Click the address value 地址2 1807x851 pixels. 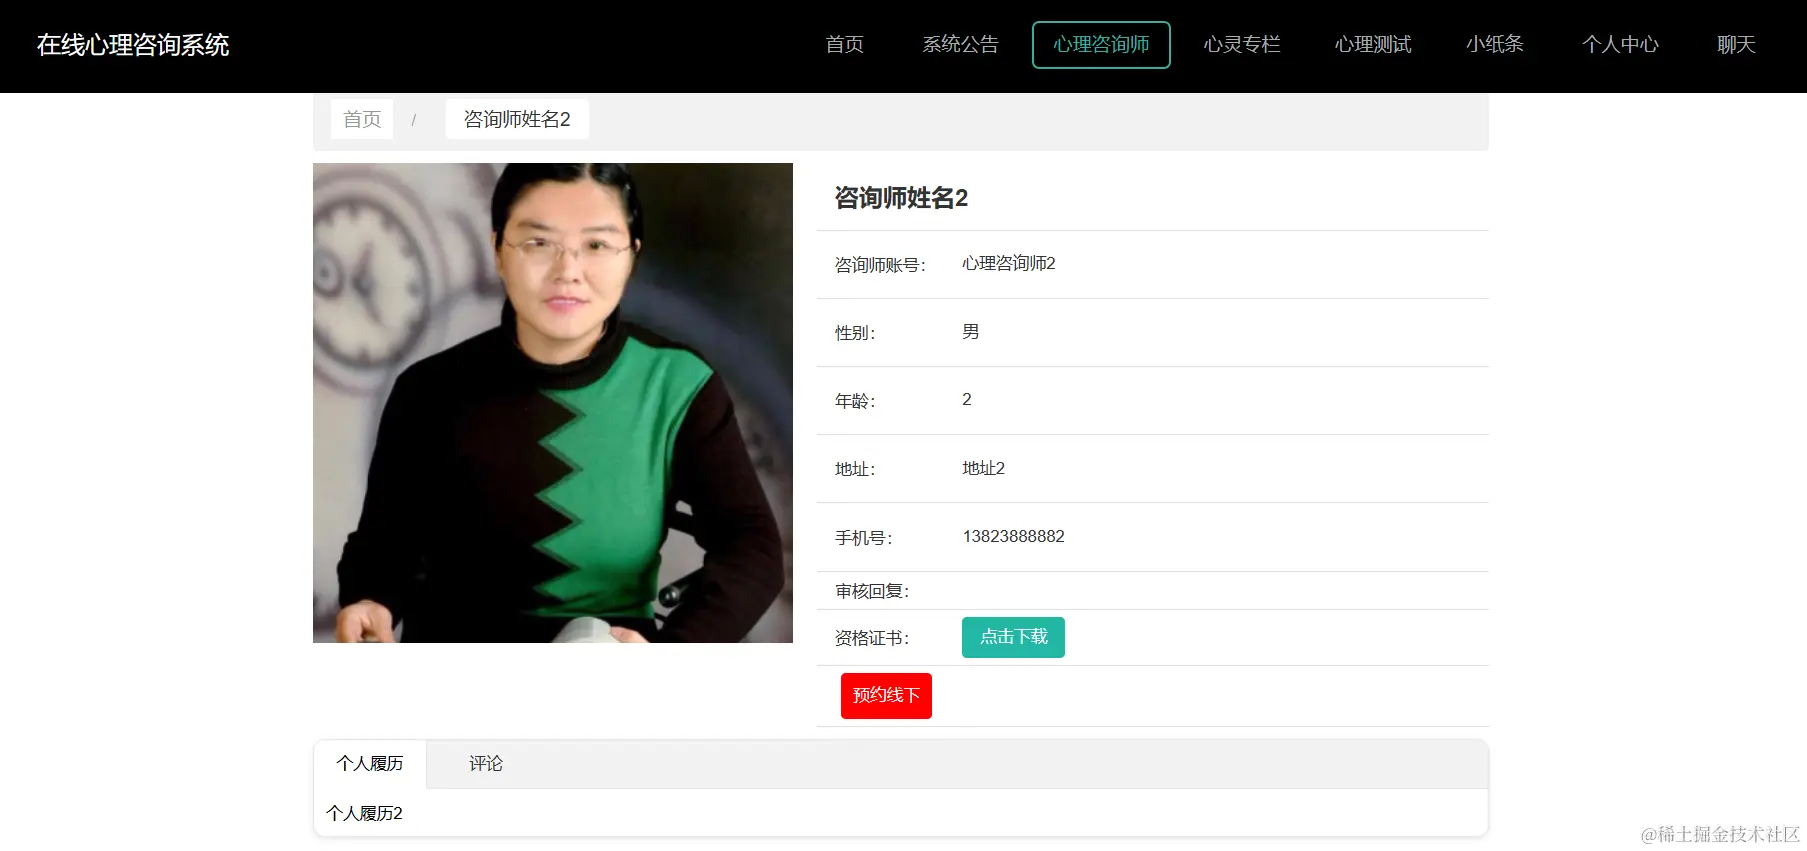(x=983, y=468)
